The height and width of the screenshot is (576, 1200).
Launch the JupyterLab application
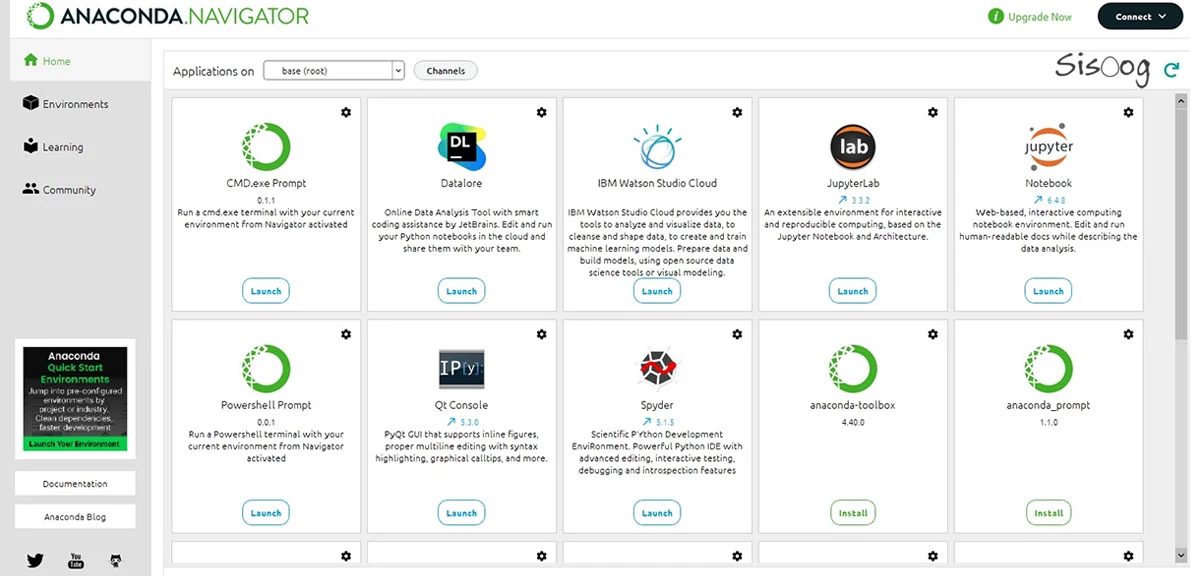pyautogui.click(x=852, y=291)
